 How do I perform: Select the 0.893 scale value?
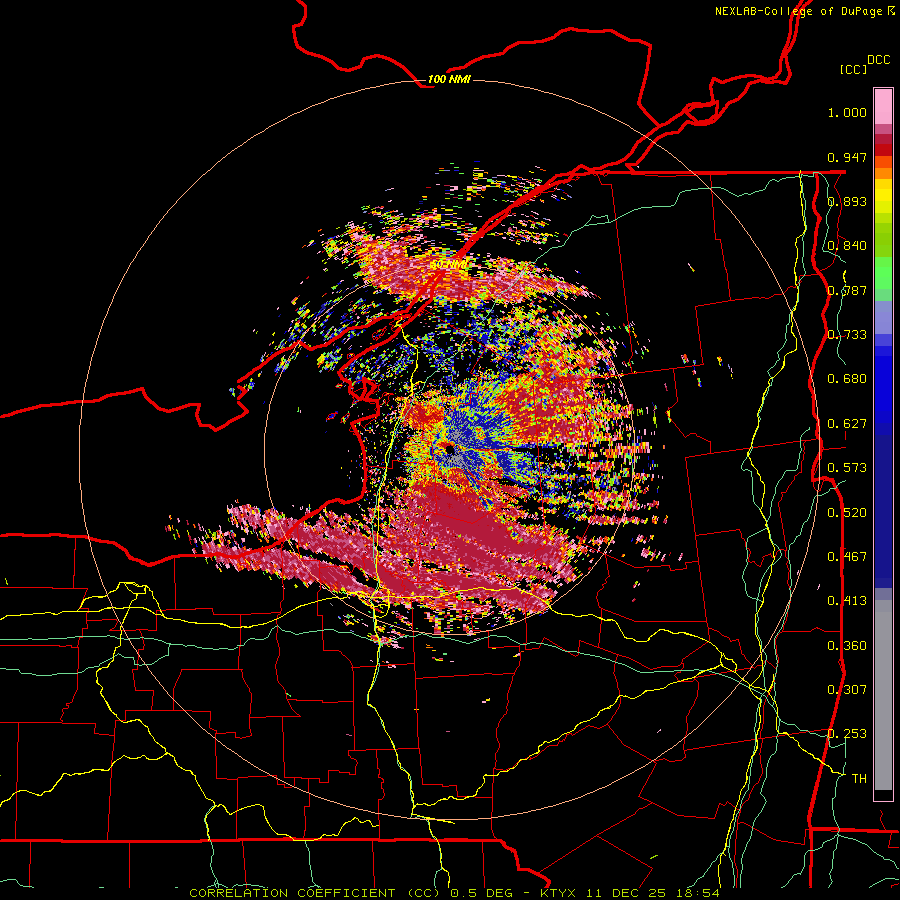(847, 201)
